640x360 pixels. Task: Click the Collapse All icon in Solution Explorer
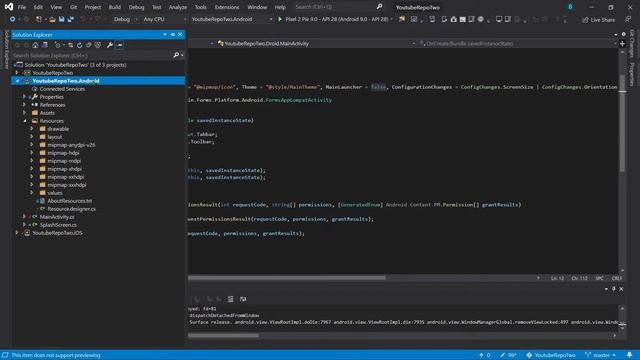pos(89,45)
